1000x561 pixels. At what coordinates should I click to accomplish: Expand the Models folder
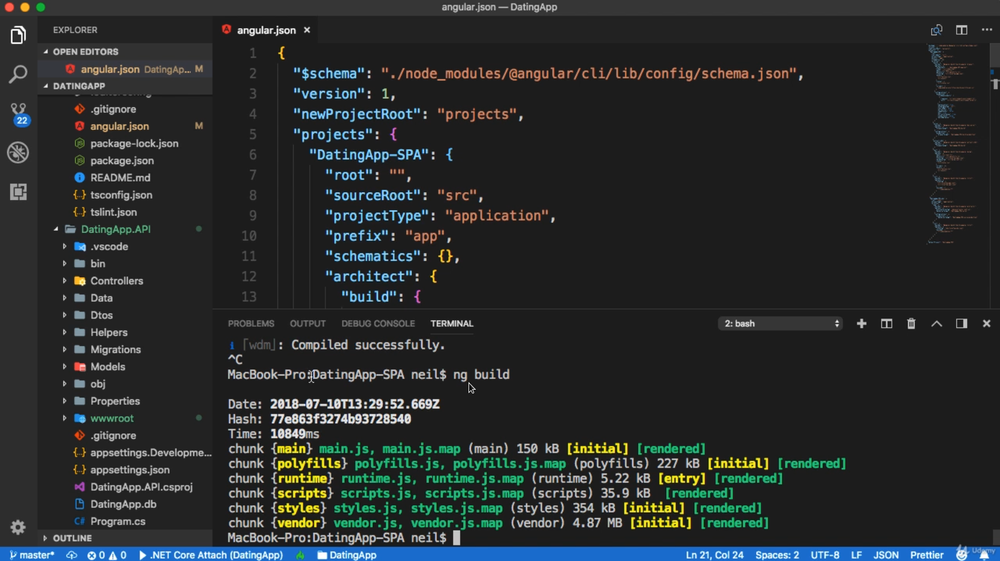(x=125, y=367)
